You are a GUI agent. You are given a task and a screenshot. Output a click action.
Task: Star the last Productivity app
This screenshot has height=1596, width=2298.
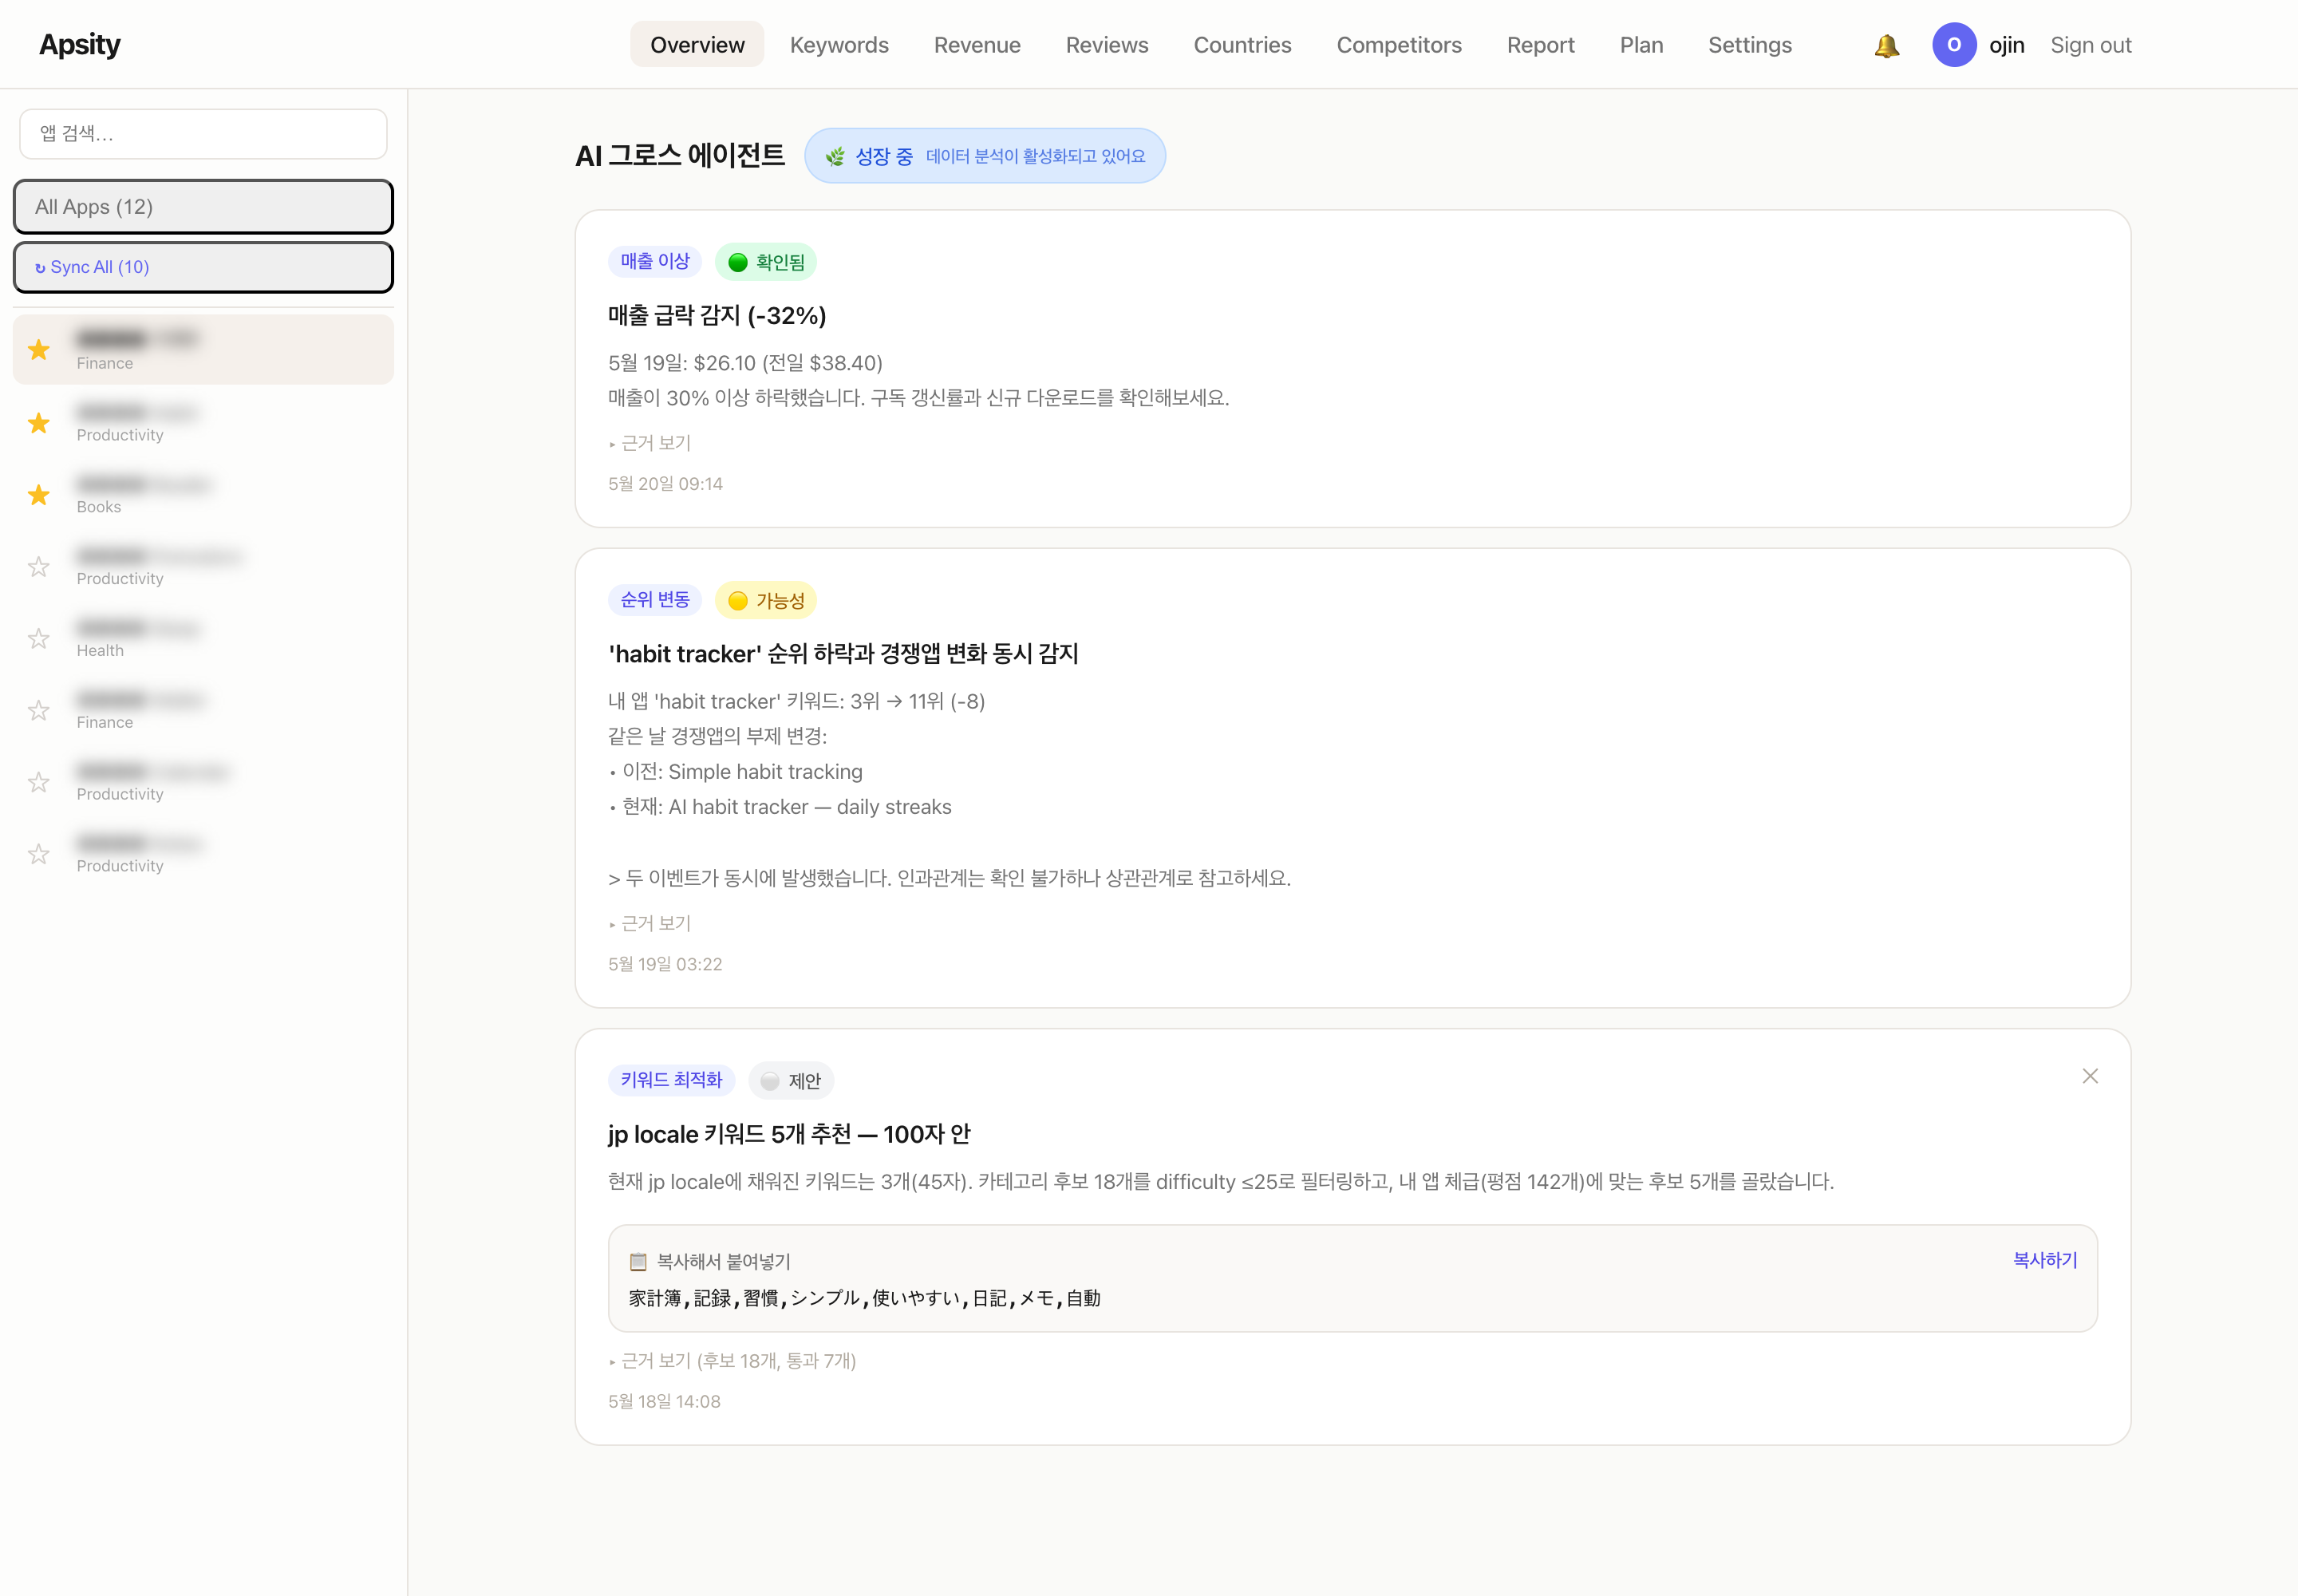point(39,854)
